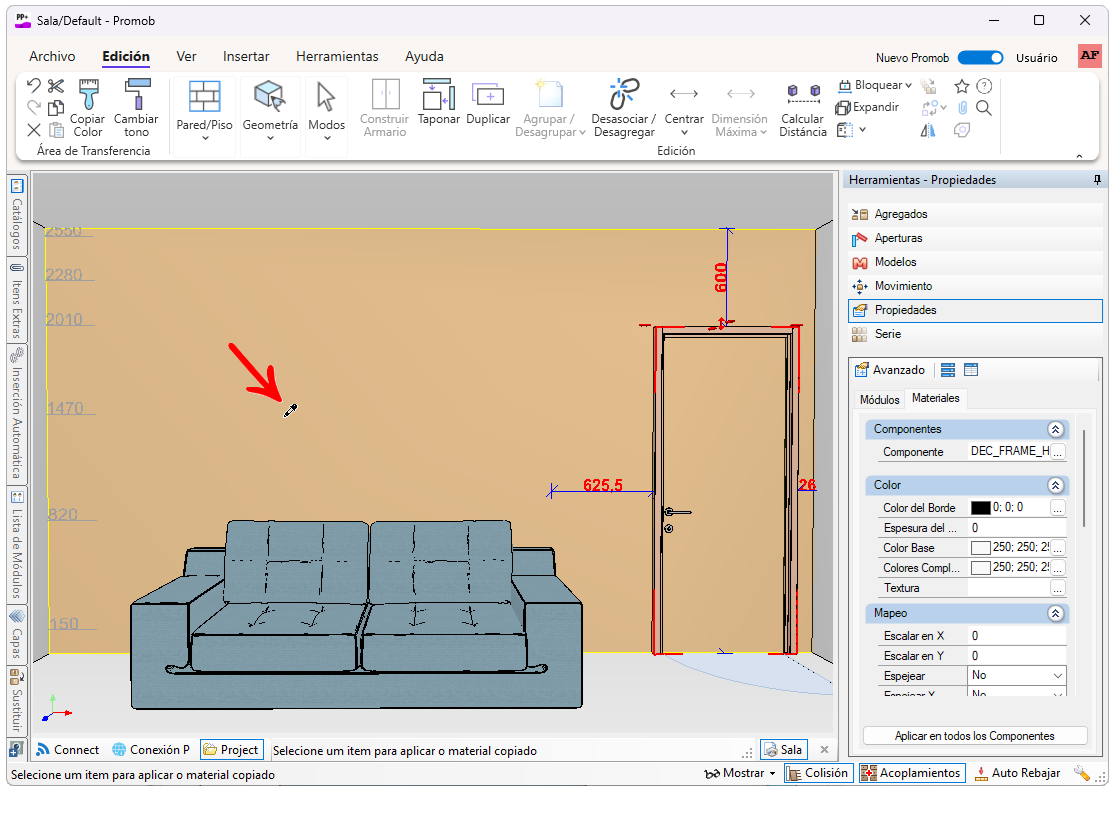Collapse the Componentes section
Image resolution: width=1116 pixels, height=830 pixels.
(x=1055, y=429)
